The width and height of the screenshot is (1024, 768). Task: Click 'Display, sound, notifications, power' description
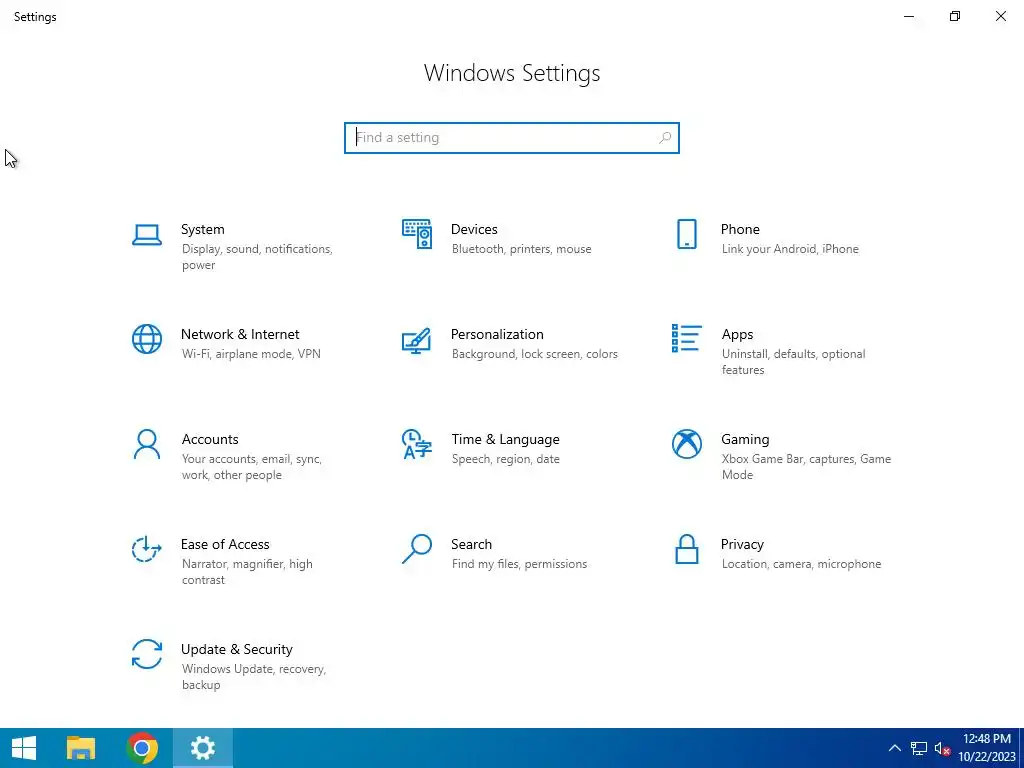[257, 257]
